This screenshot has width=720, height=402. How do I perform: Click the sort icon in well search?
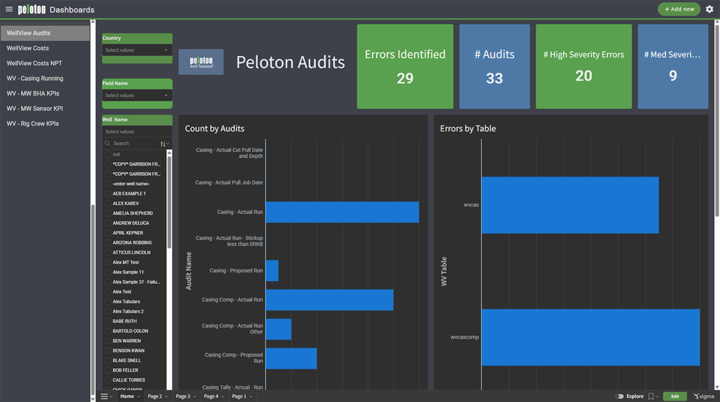tap(163, 144)
